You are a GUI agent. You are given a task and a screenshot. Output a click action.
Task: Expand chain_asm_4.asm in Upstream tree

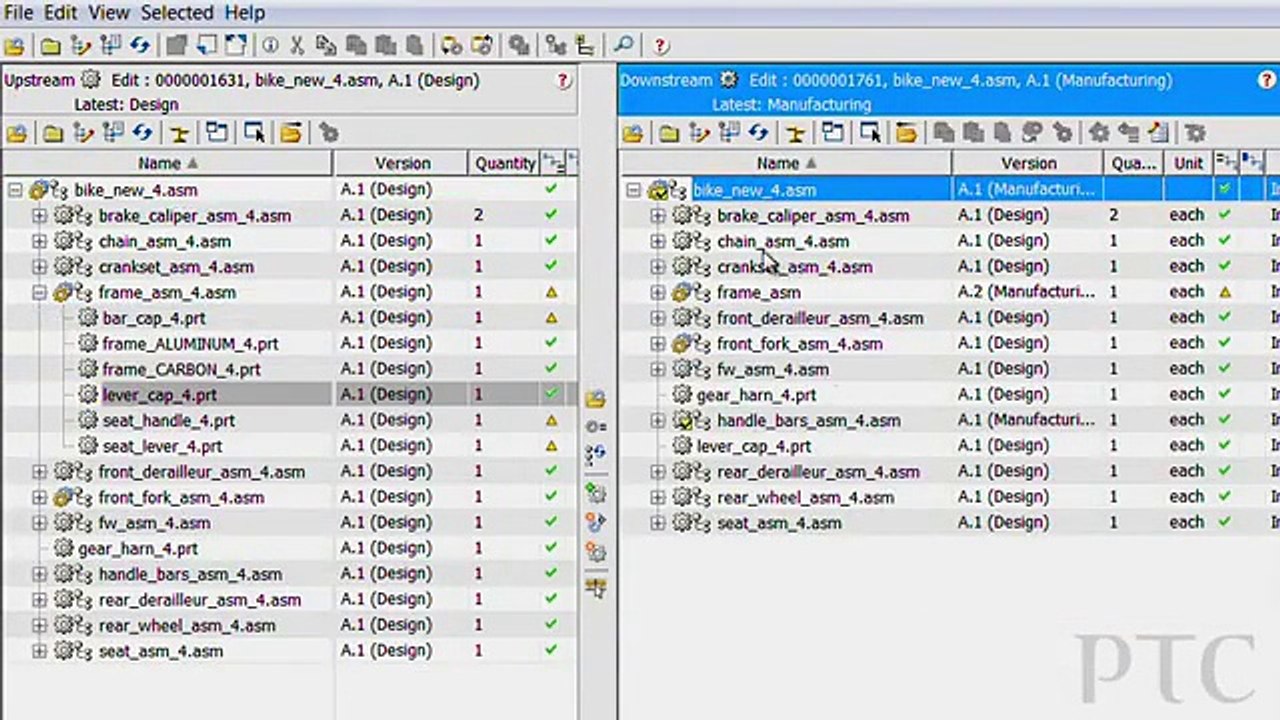click(x=39, y=241)
